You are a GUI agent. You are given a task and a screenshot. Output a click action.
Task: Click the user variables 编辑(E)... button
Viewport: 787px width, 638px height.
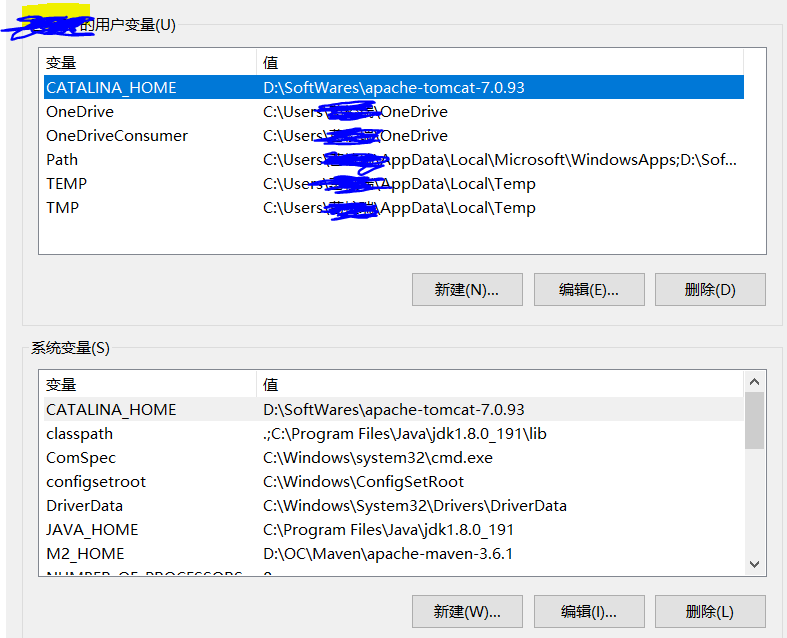tap(589, 290)
